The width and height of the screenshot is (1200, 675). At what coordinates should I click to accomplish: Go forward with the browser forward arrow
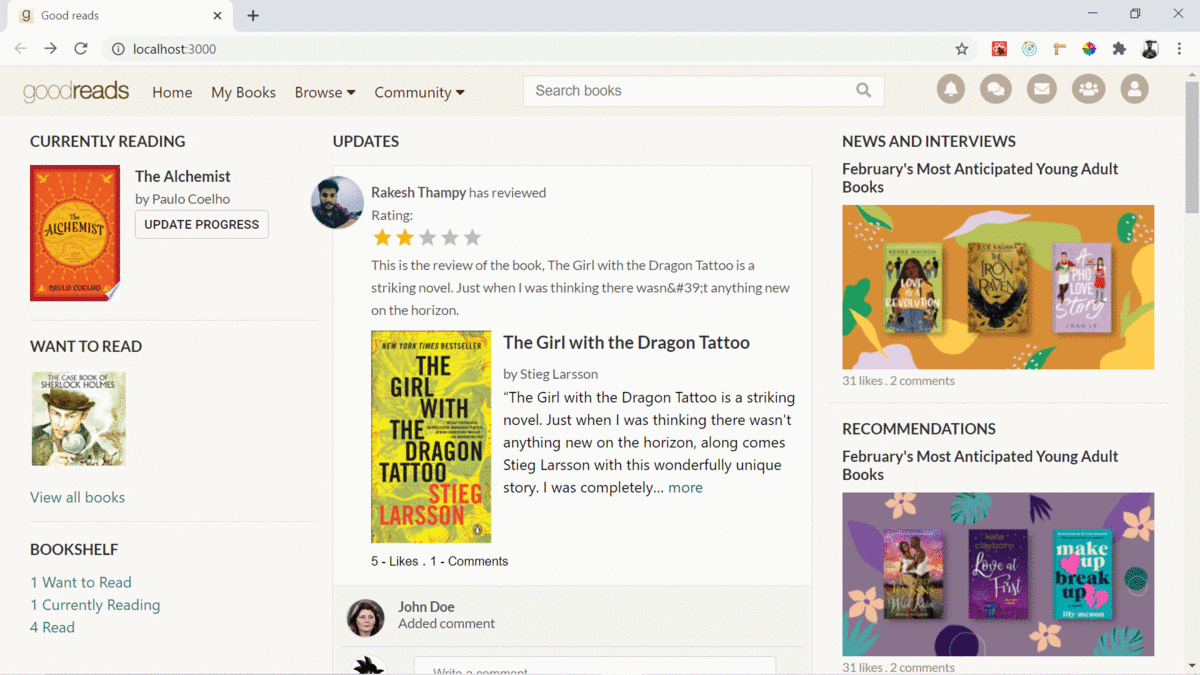point(50,48)
